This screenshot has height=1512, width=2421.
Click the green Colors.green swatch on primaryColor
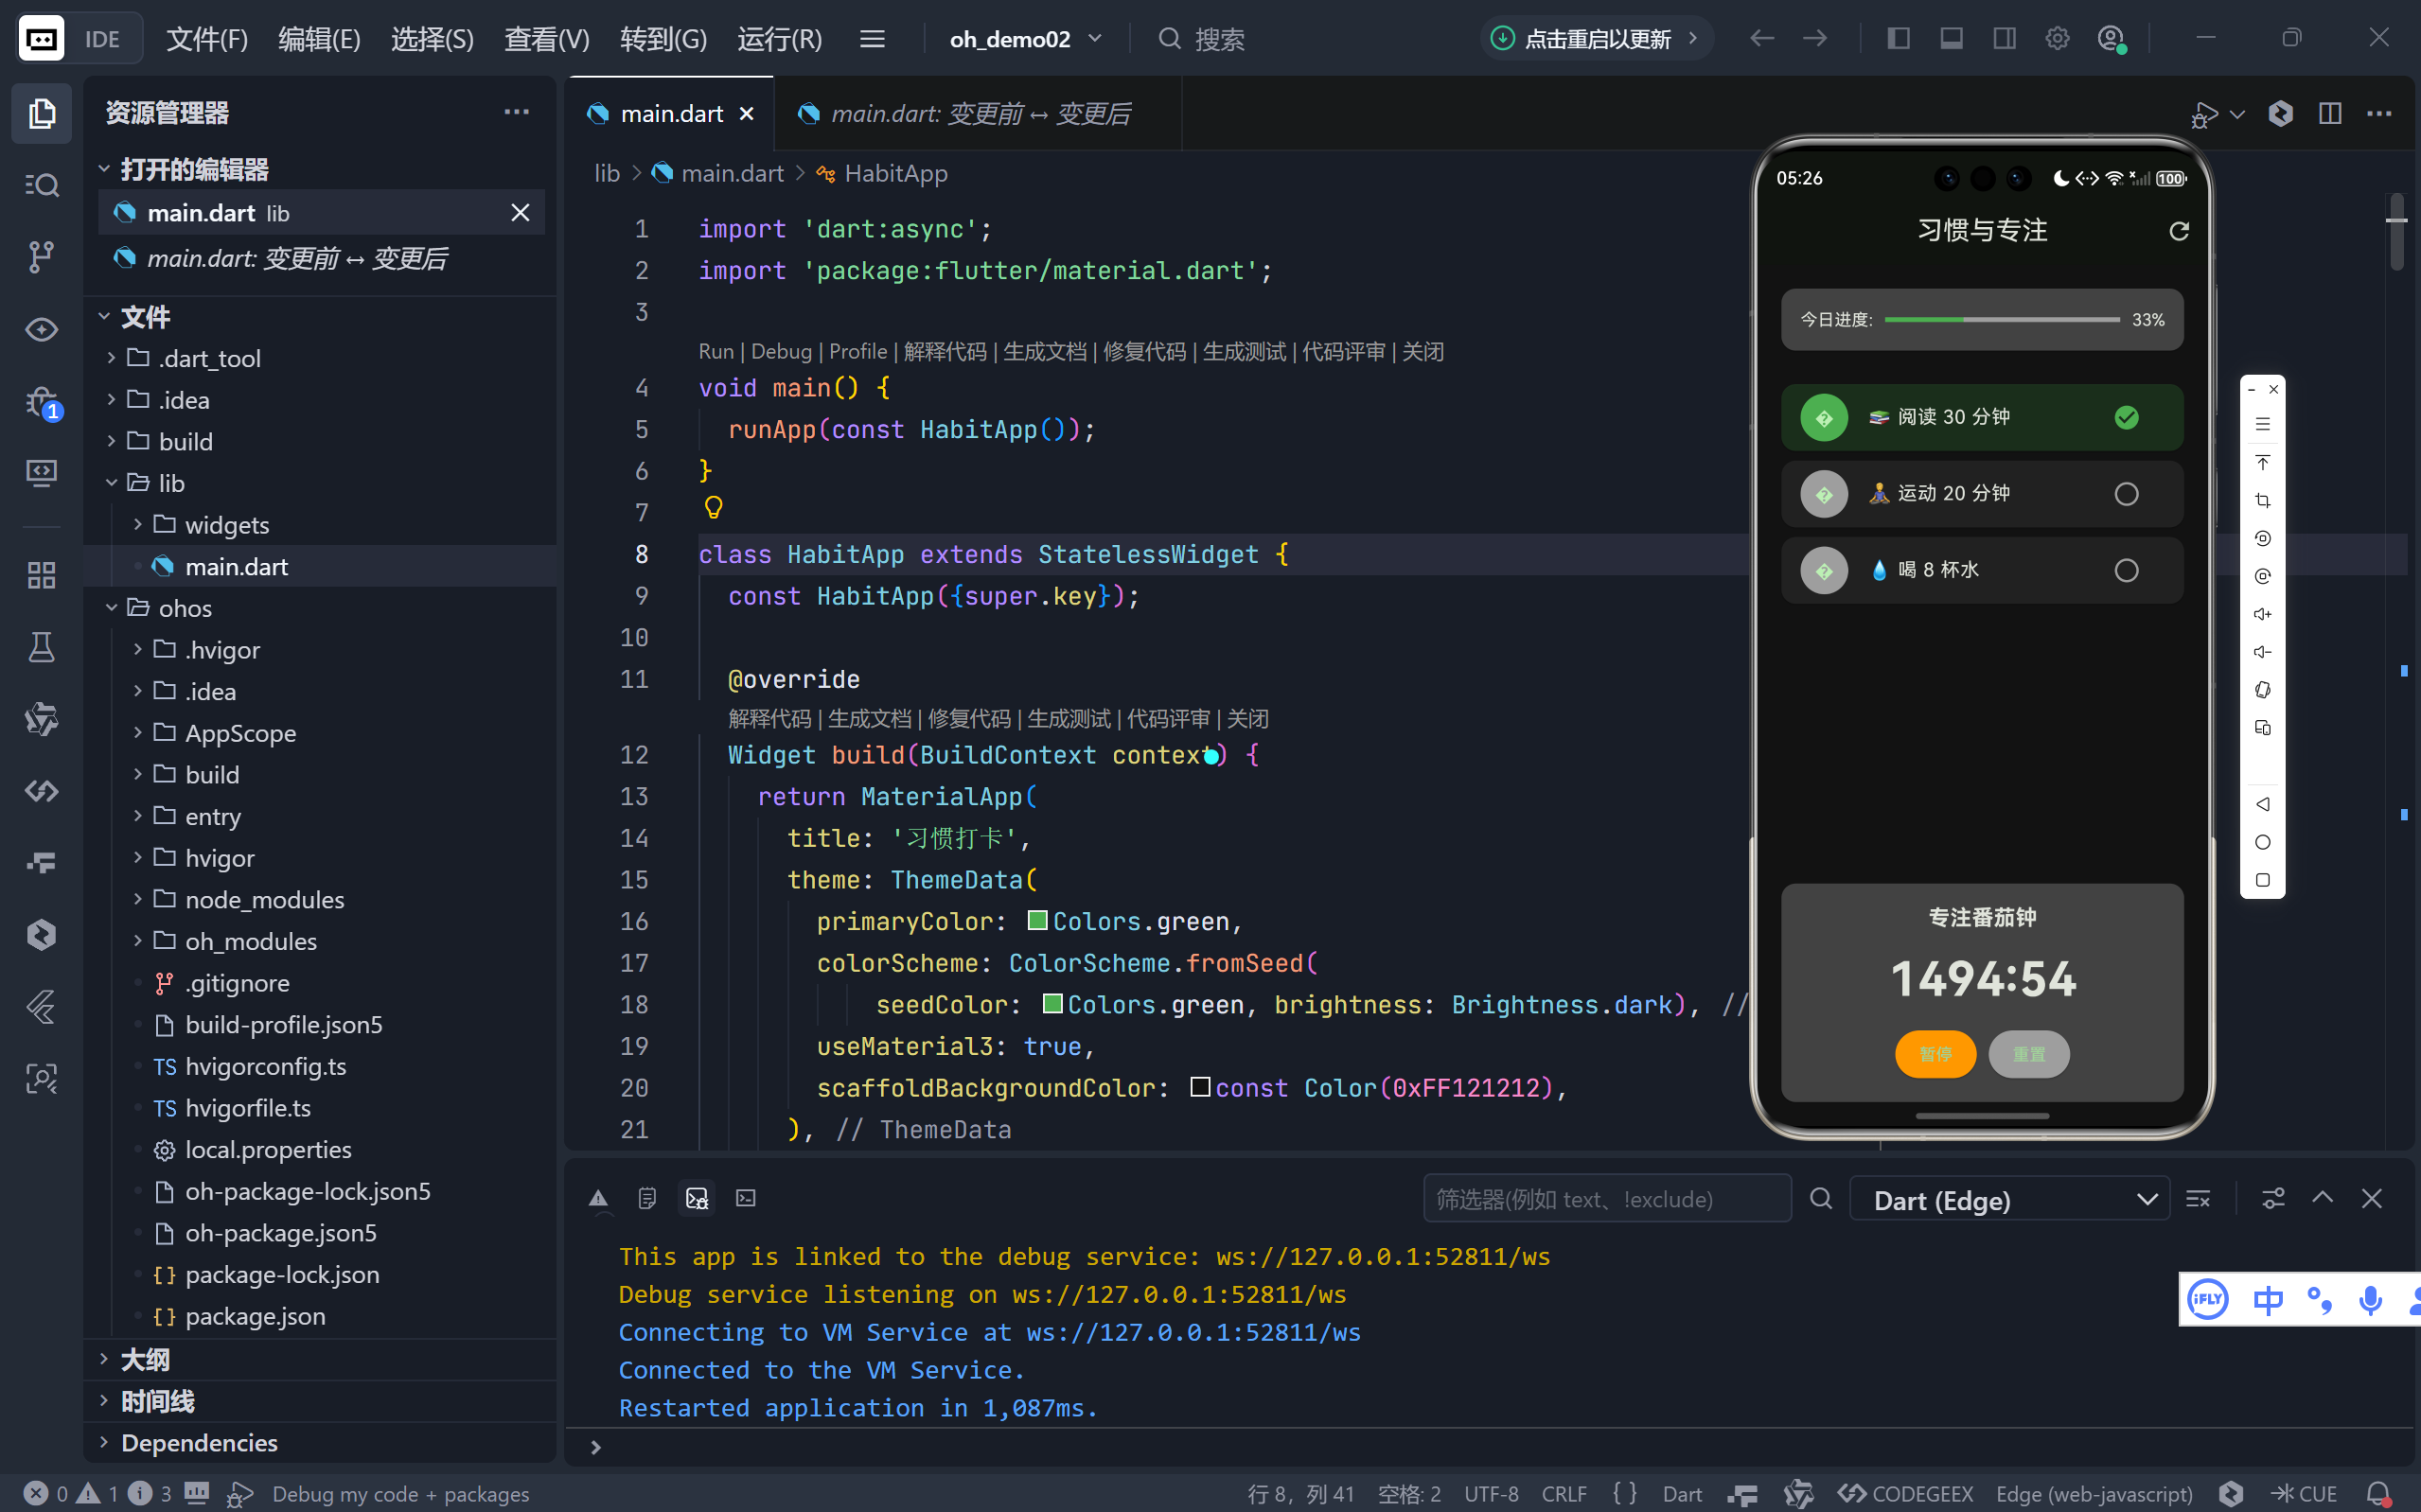pyautogui.click(x=1037, y=920)
